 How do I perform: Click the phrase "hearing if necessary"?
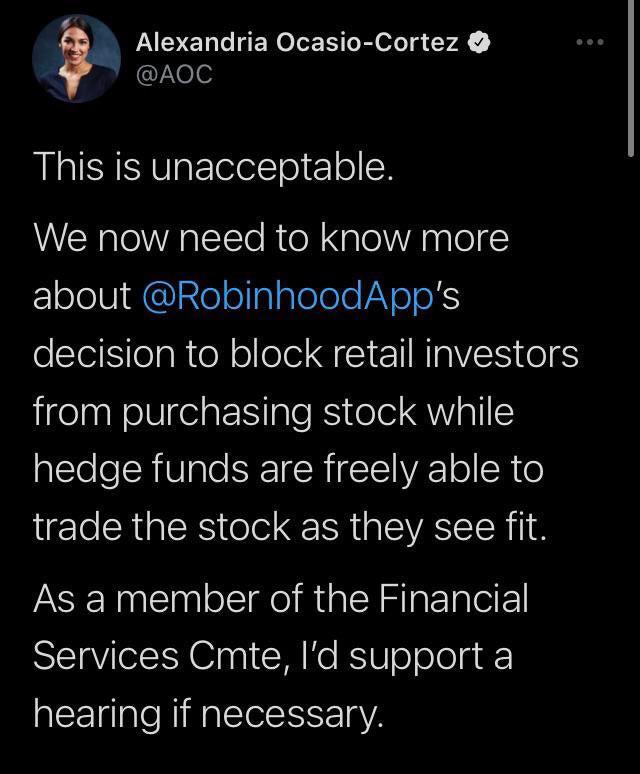point(208,714)
